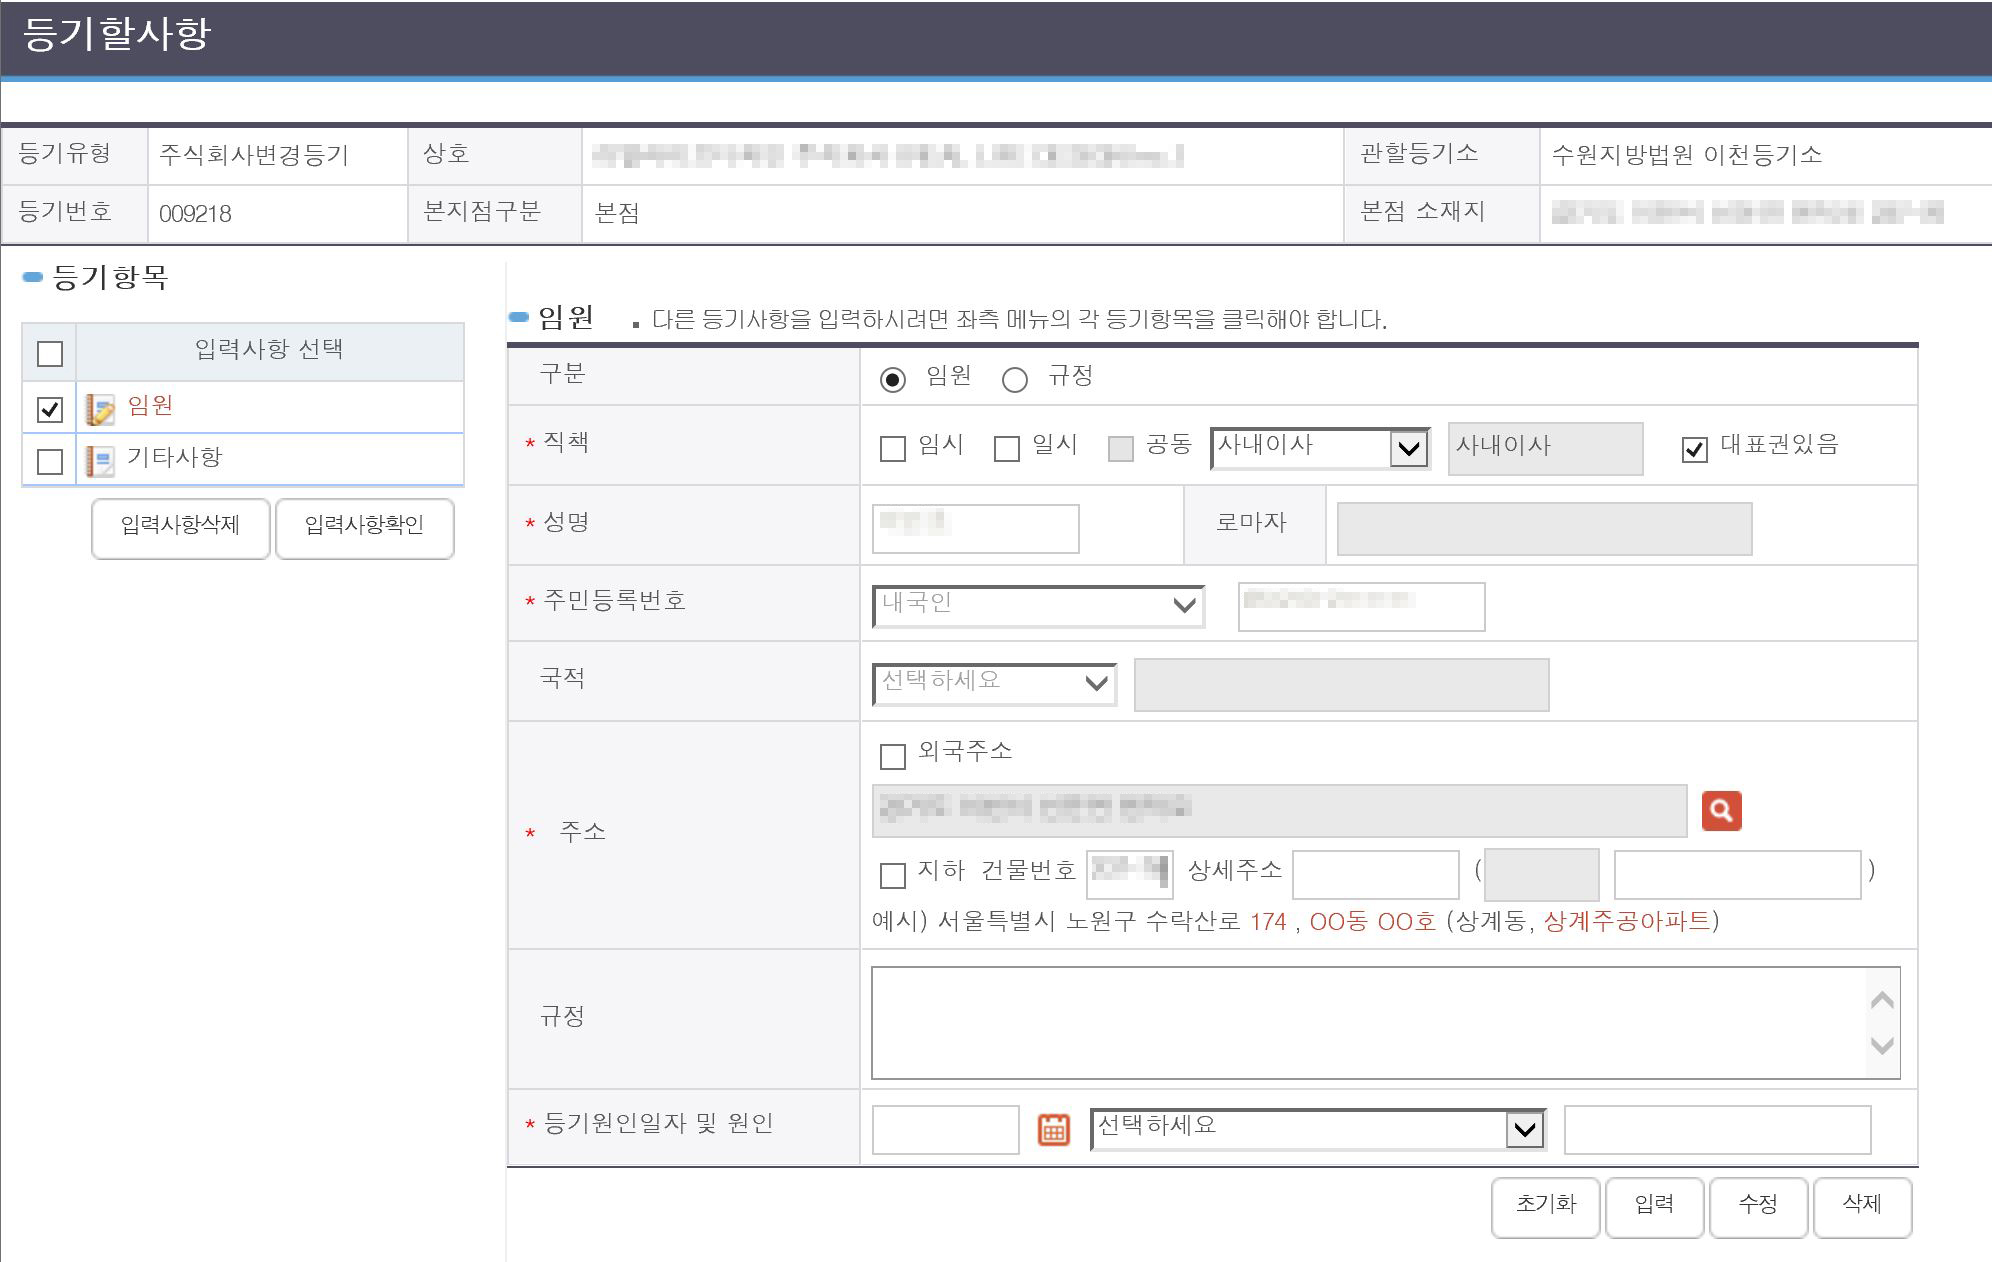Click the 임원 notepad icon in list

[x=100, y=408]
